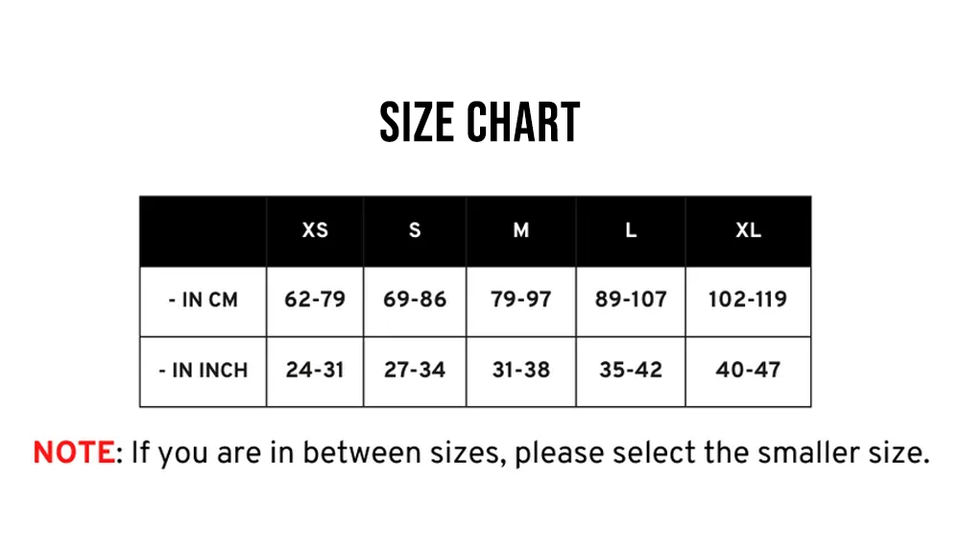Screen dimensions: 960x554
Task: Click the red NOTE label
Action: [73, 453]
